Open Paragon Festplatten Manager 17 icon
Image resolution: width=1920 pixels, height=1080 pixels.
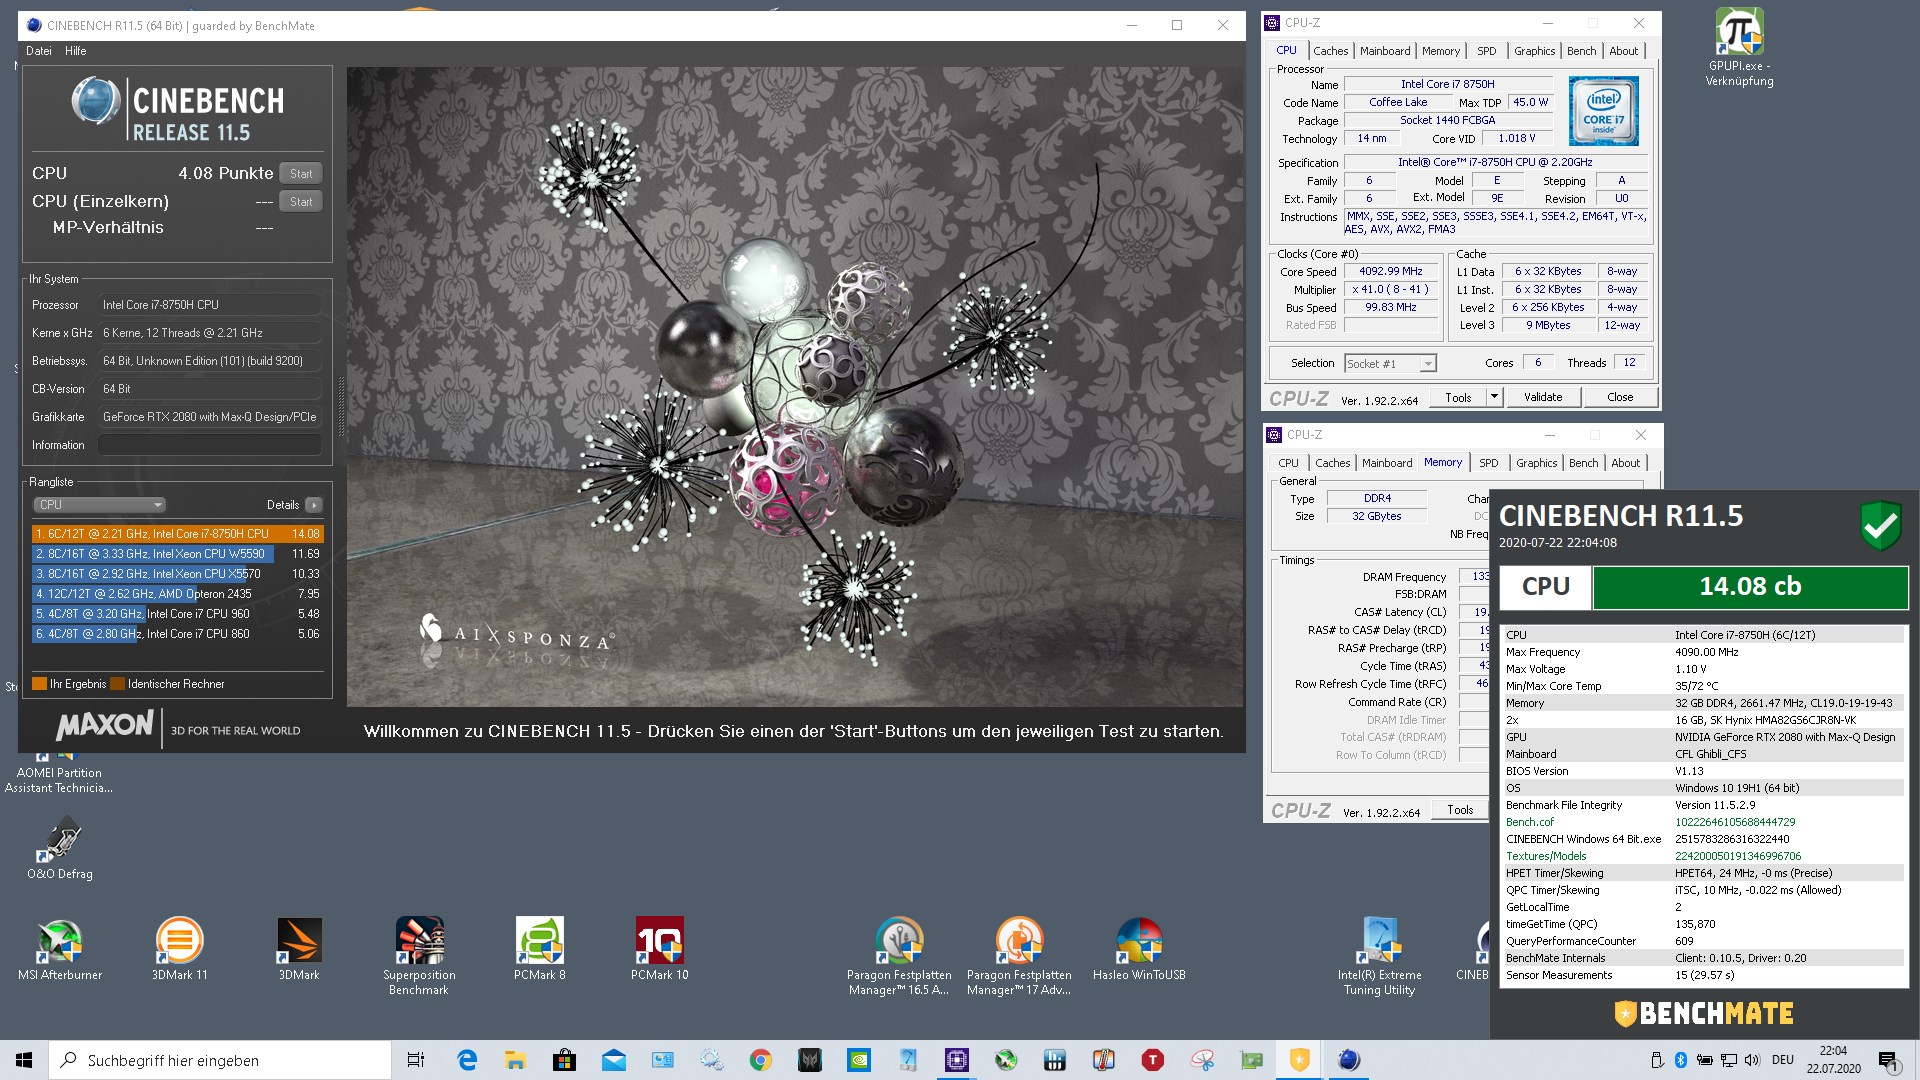coord(1019,956)
